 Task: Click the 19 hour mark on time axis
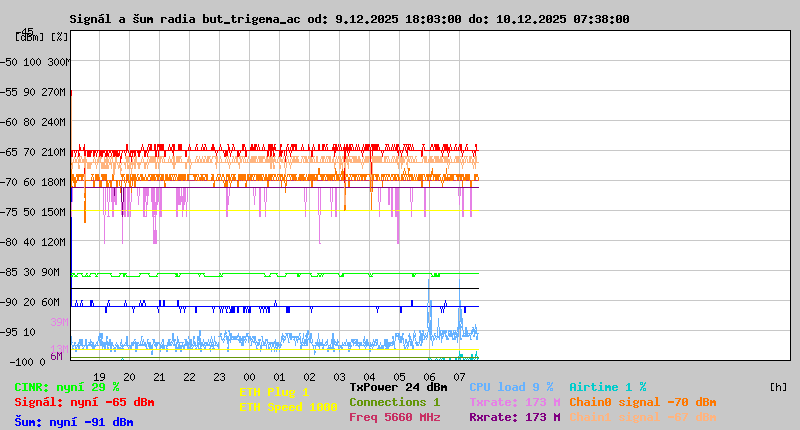click(x=99, y=376)
